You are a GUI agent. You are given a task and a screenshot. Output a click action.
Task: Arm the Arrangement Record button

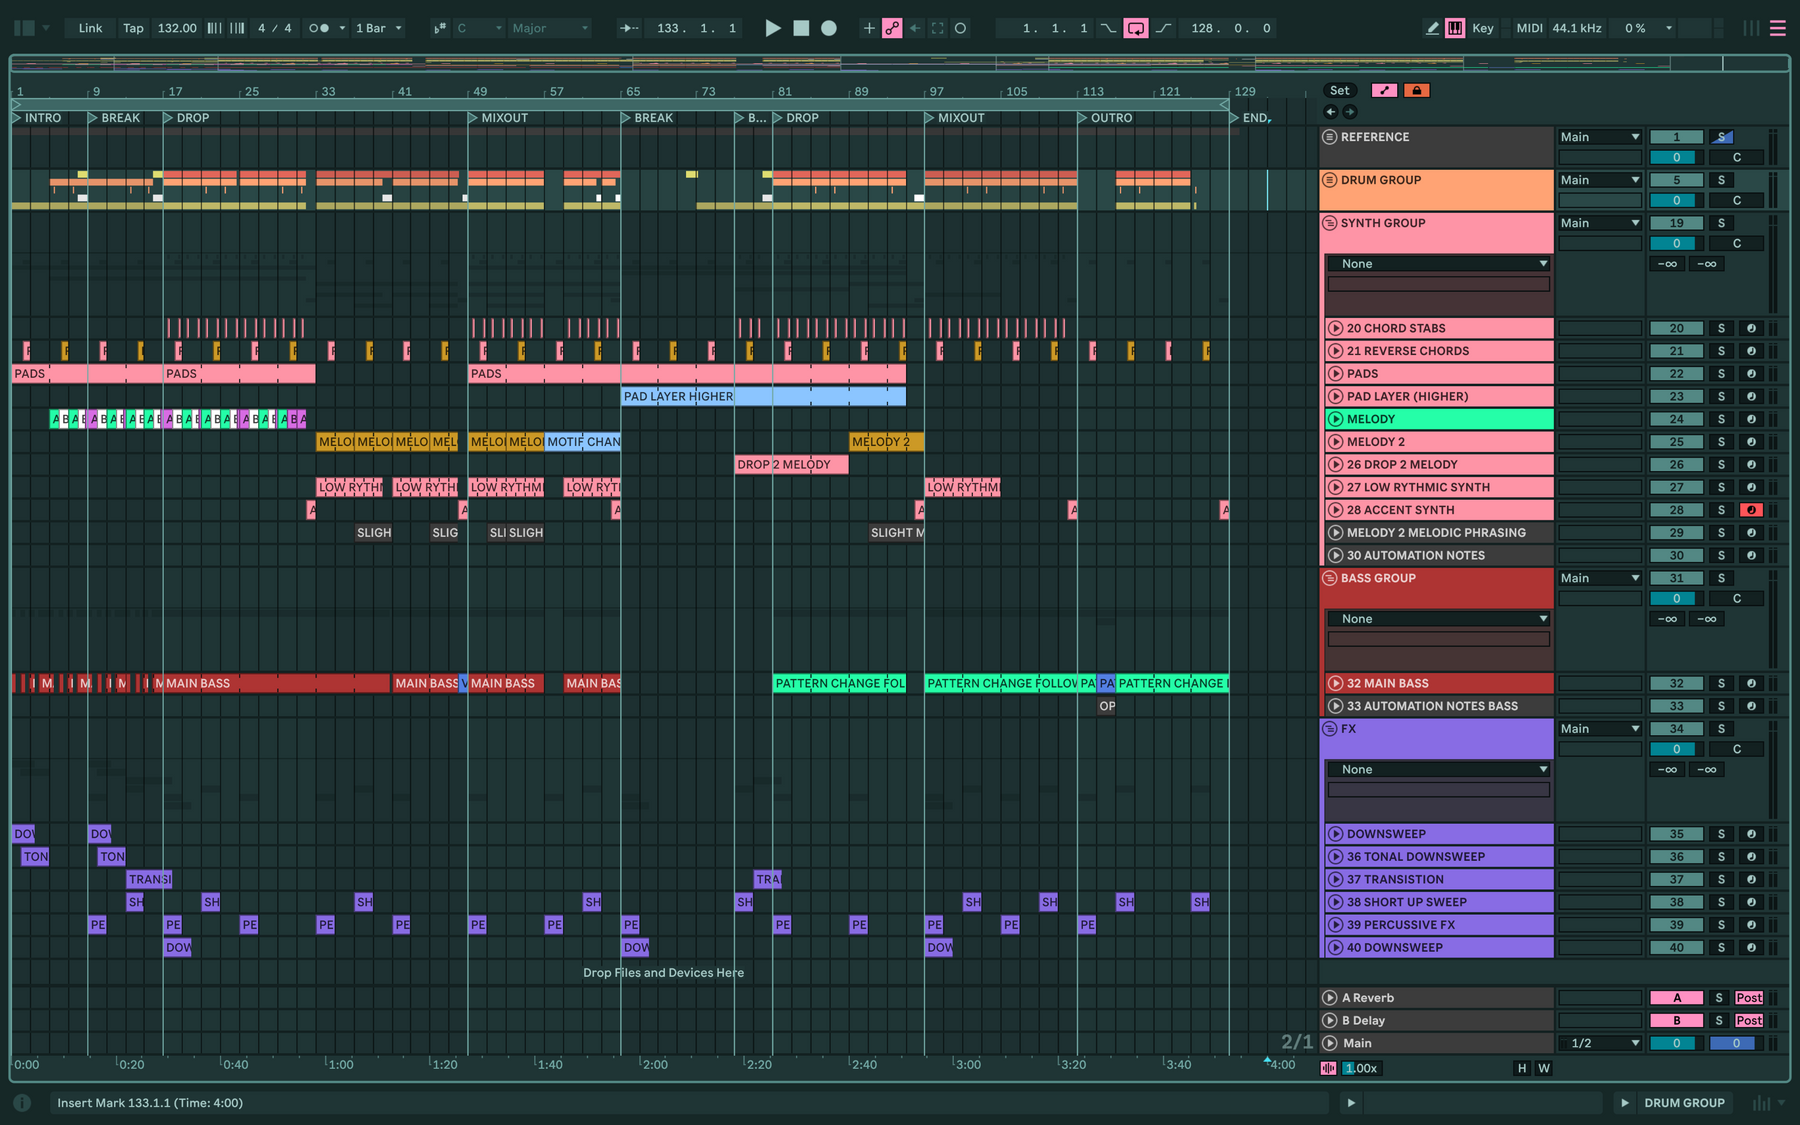point(829,28)
